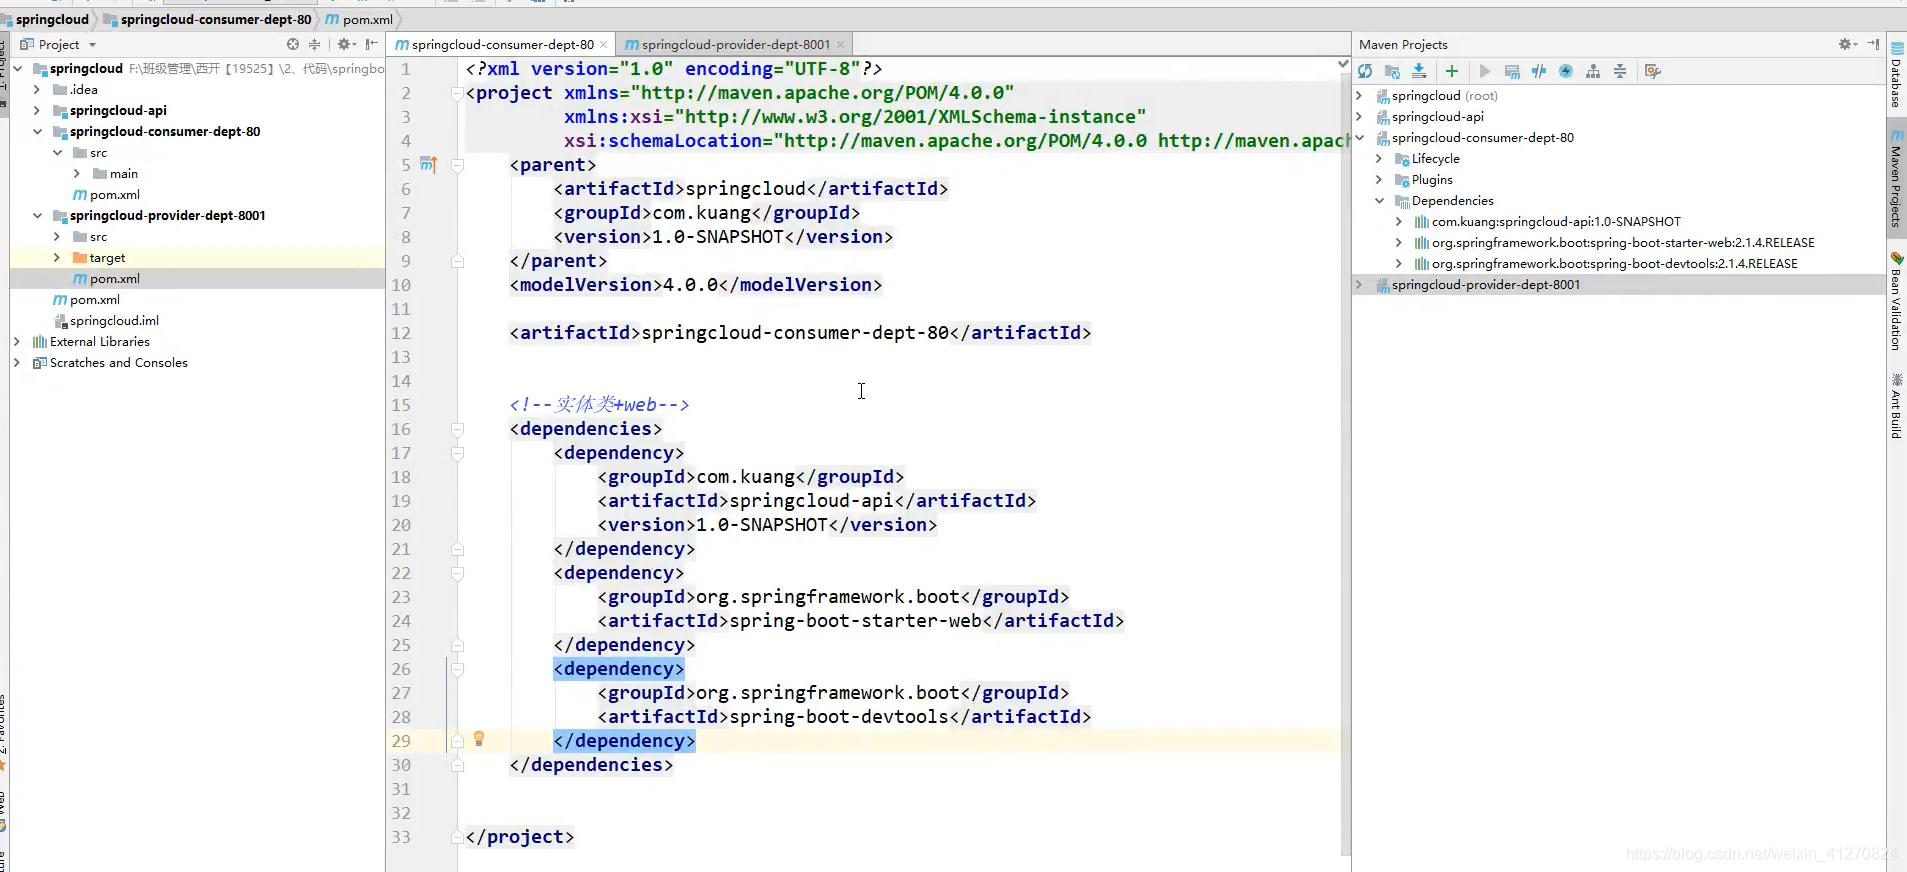Open Maven Projects panel gear menu
1907x872 pixels.
click(x=1847, y=44)
